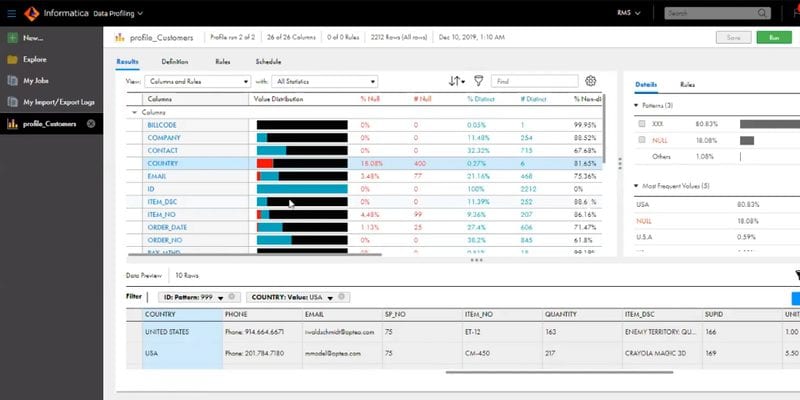This screenshot has width=800, height=400.
Task: Collapse the Most Frequent Values section
Action: point(636,186)
